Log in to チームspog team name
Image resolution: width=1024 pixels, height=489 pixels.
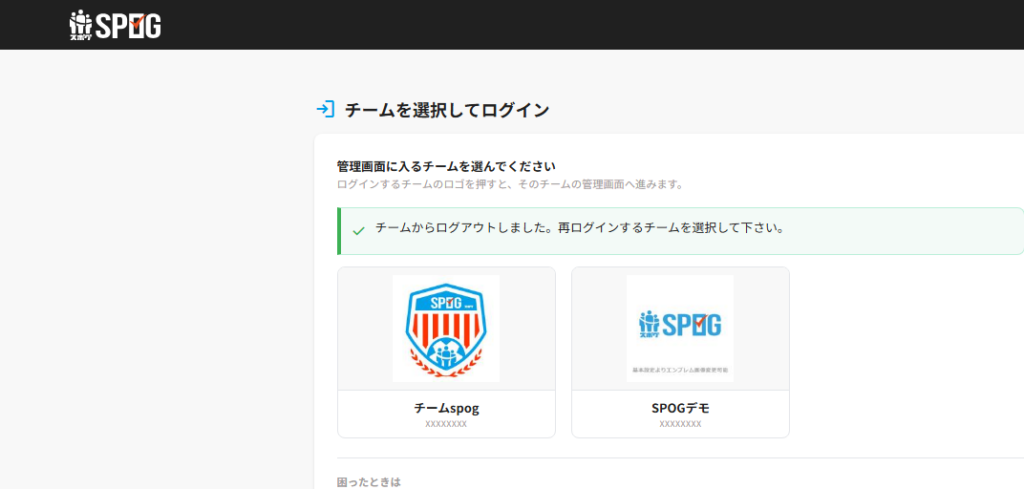coord(446,409)
